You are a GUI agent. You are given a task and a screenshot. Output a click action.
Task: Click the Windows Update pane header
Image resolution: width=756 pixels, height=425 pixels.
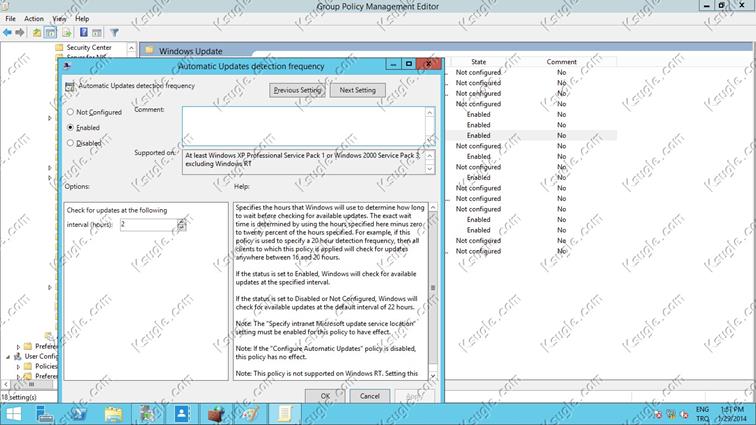tap(190, 51)
